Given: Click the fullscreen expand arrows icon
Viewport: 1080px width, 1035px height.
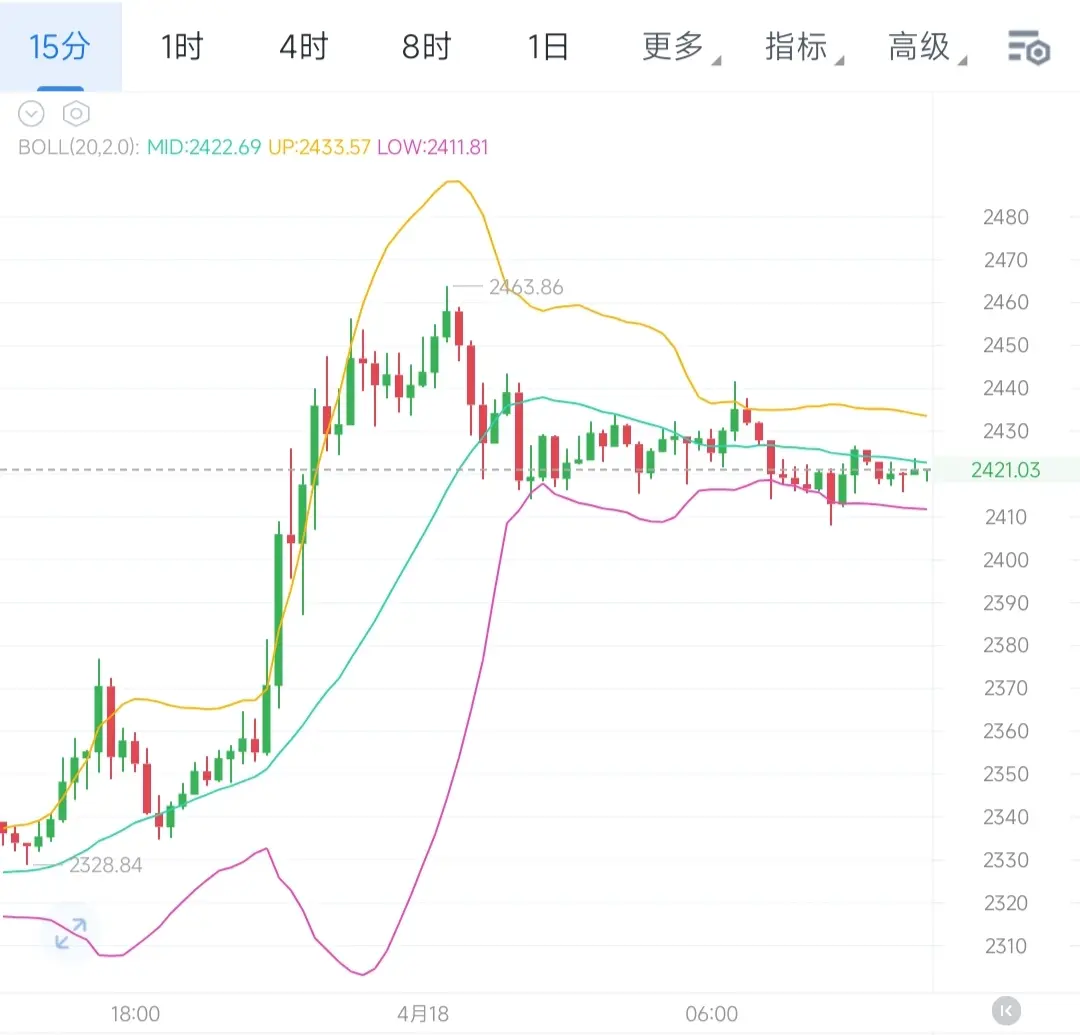Looking at the screenshot, I should click(71, 933).
